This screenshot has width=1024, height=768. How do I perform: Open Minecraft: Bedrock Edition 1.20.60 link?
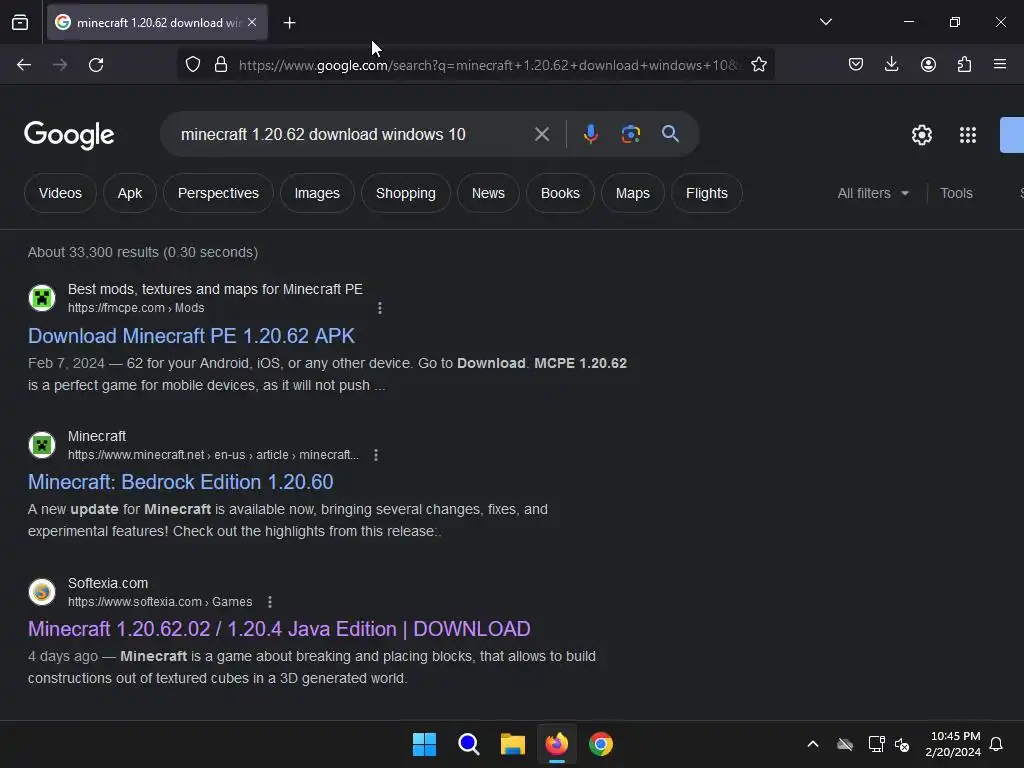(180, 482)
